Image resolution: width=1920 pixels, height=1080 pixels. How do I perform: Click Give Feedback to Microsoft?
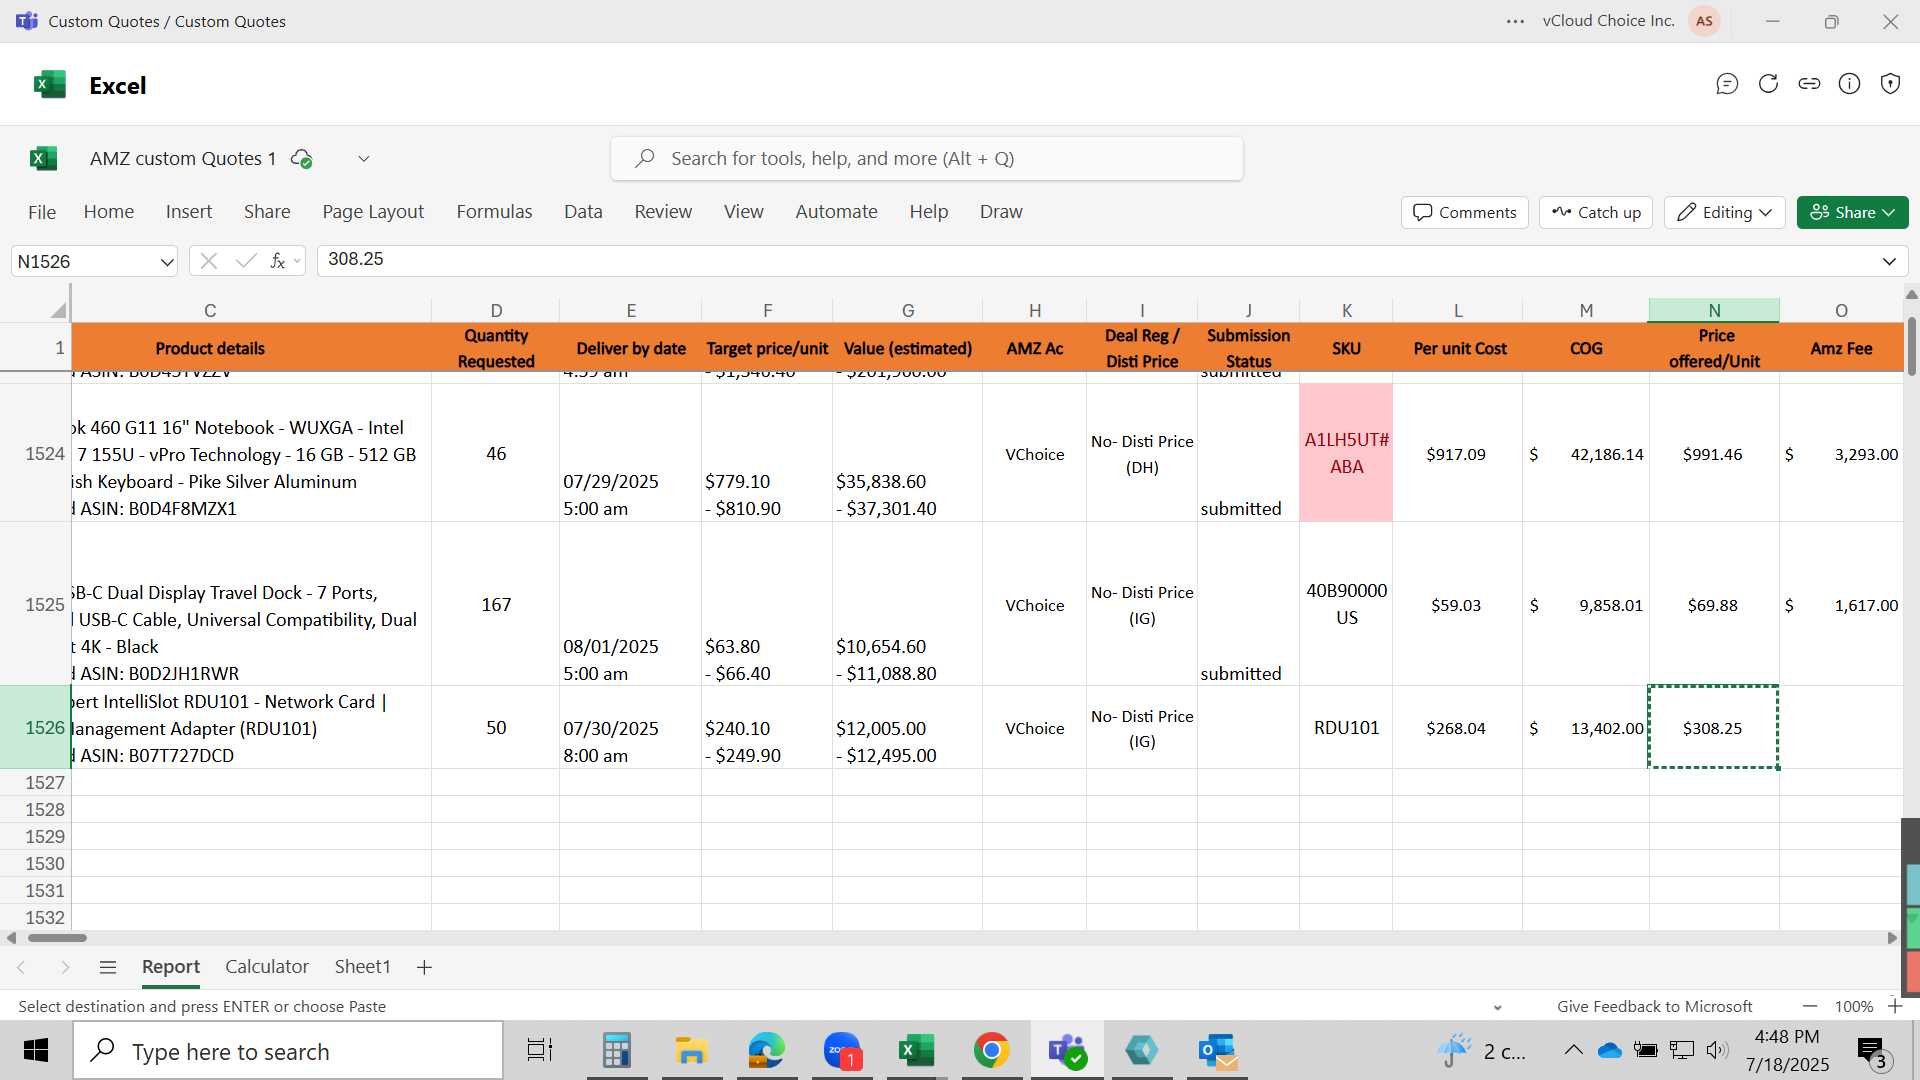[x=1654, y=1006]
